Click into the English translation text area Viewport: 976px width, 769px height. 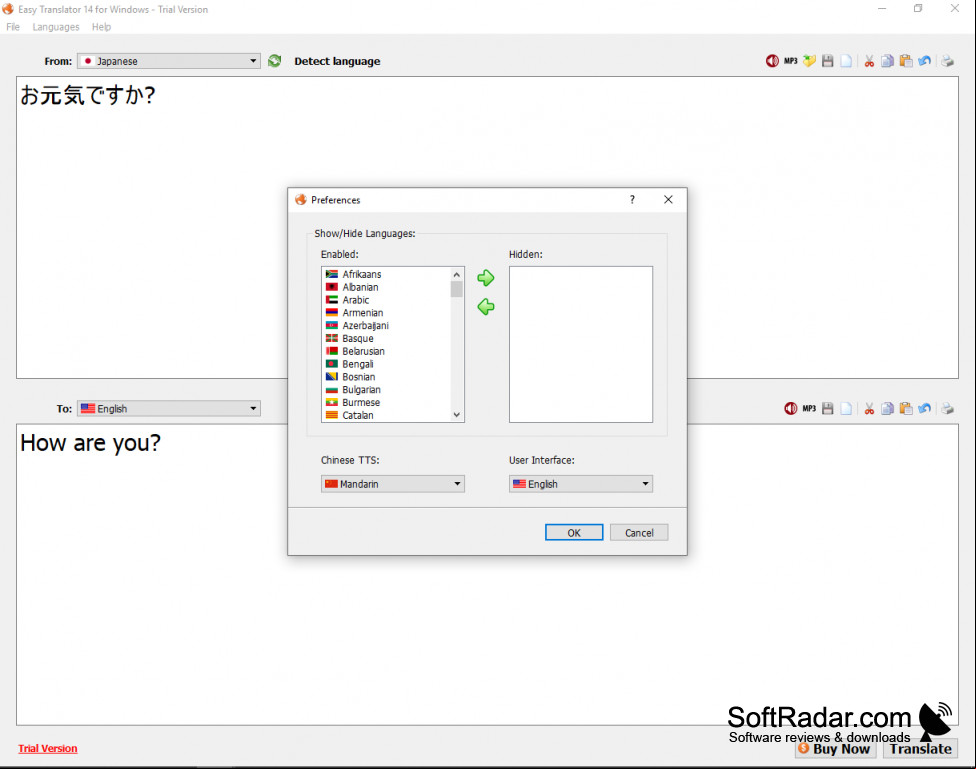487,575
